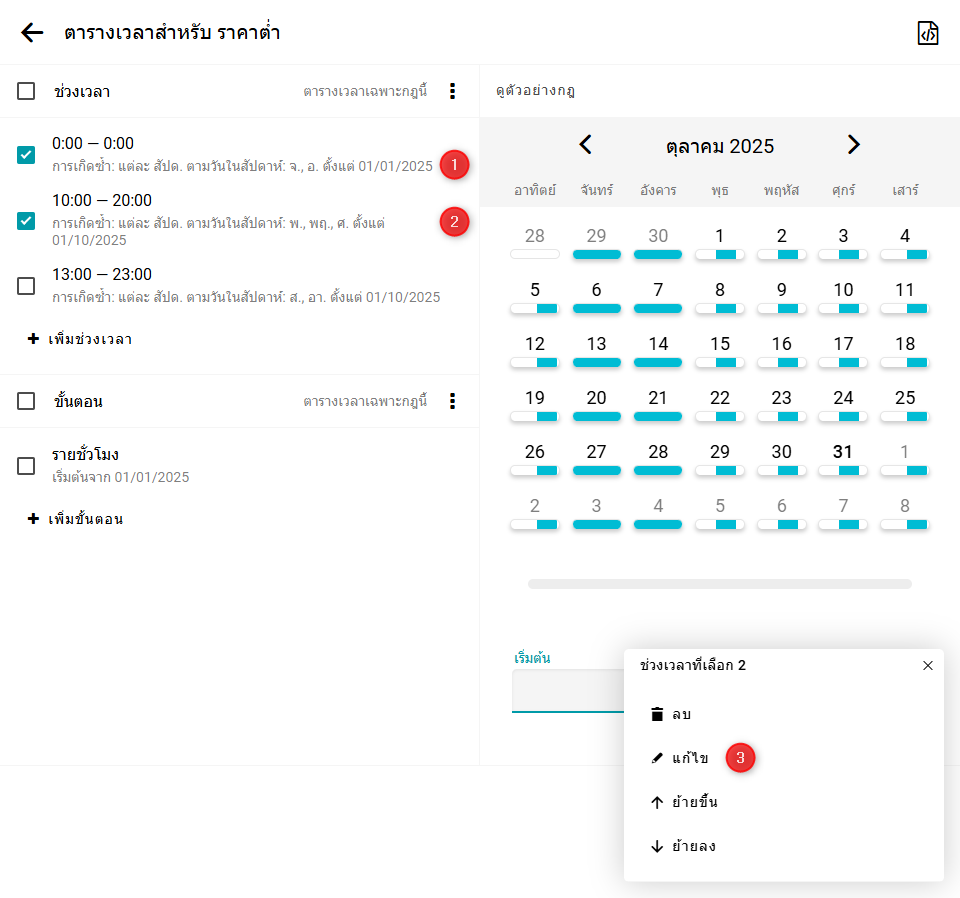Click the down arrow icon for ย้ายลง
This screenshot has height=898, width=960.
(x=657, y=846)
